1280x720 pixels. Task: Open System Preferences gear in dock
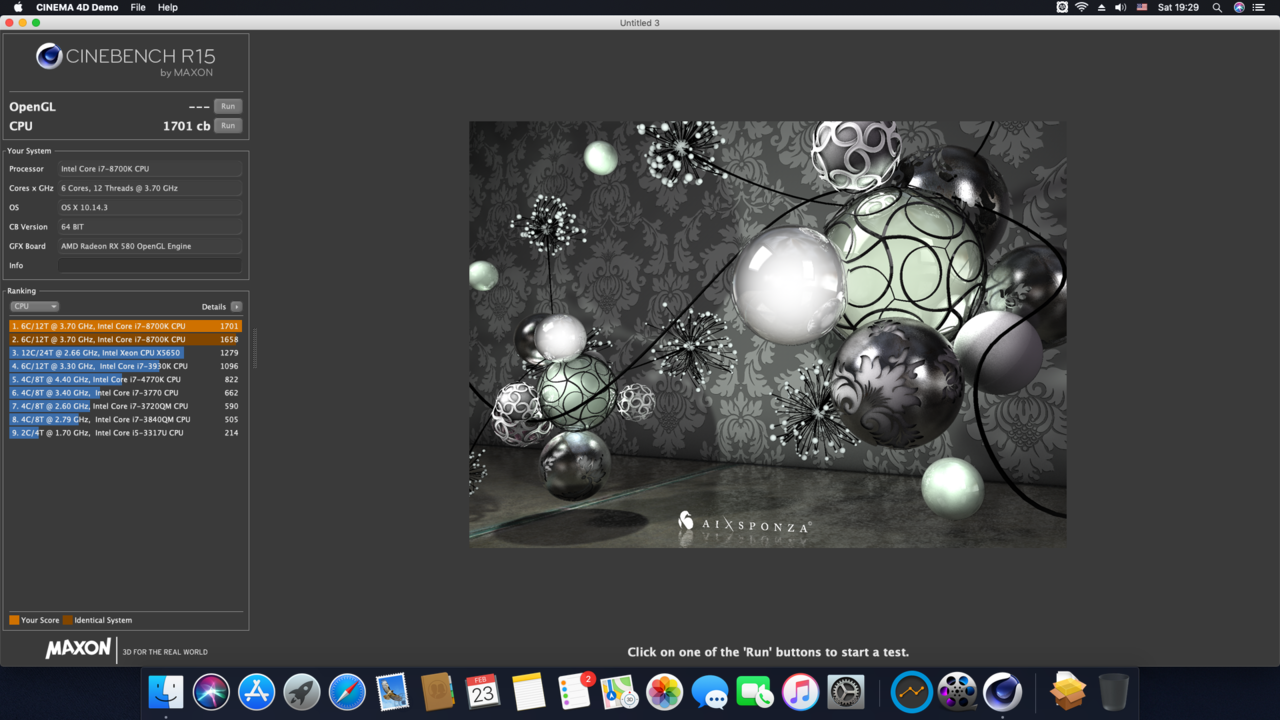coord(846,692)
